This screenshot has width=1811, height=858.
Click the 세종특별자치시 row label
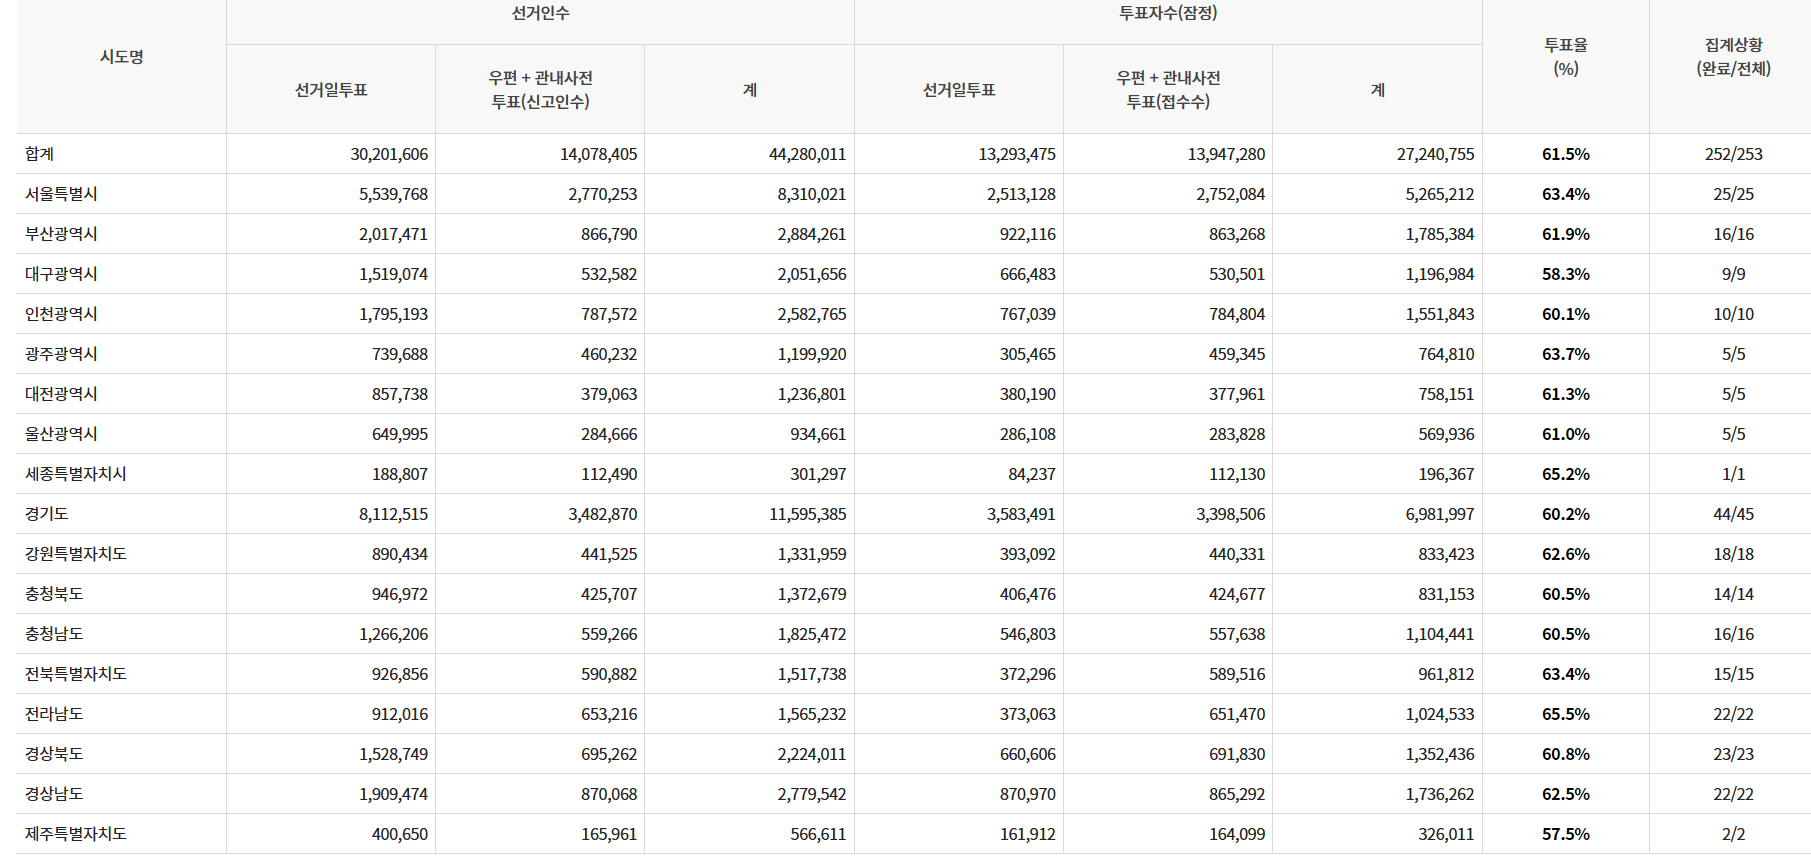click(x=76, y=474)
